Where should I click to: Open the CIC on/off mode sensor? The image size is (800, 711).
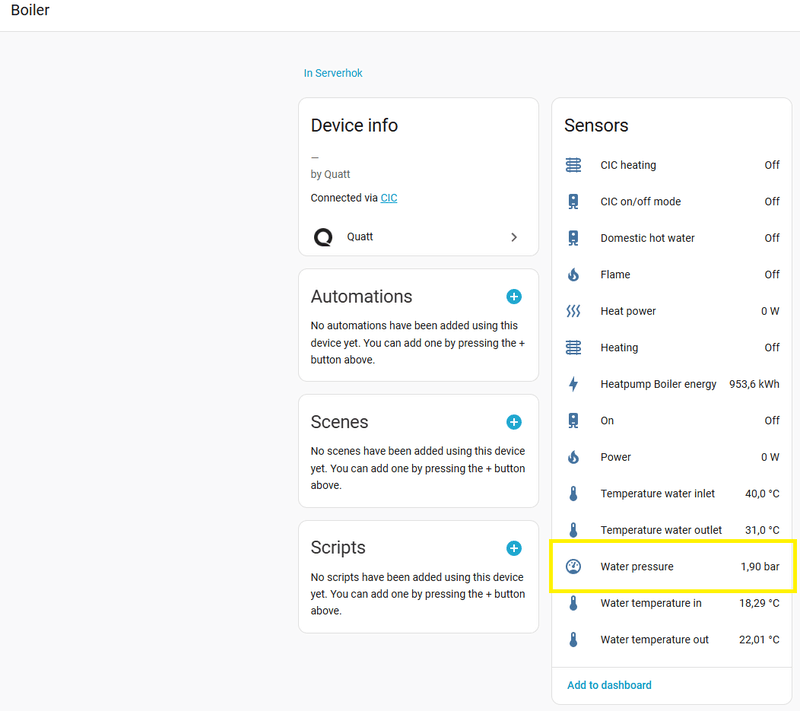pos(672,202)
